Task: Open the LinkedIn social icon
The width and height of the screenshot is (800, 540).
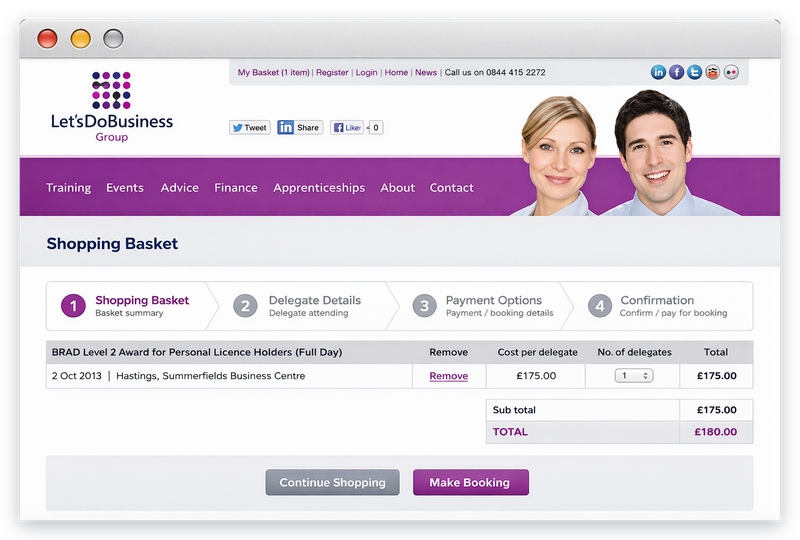Action: 658,72
